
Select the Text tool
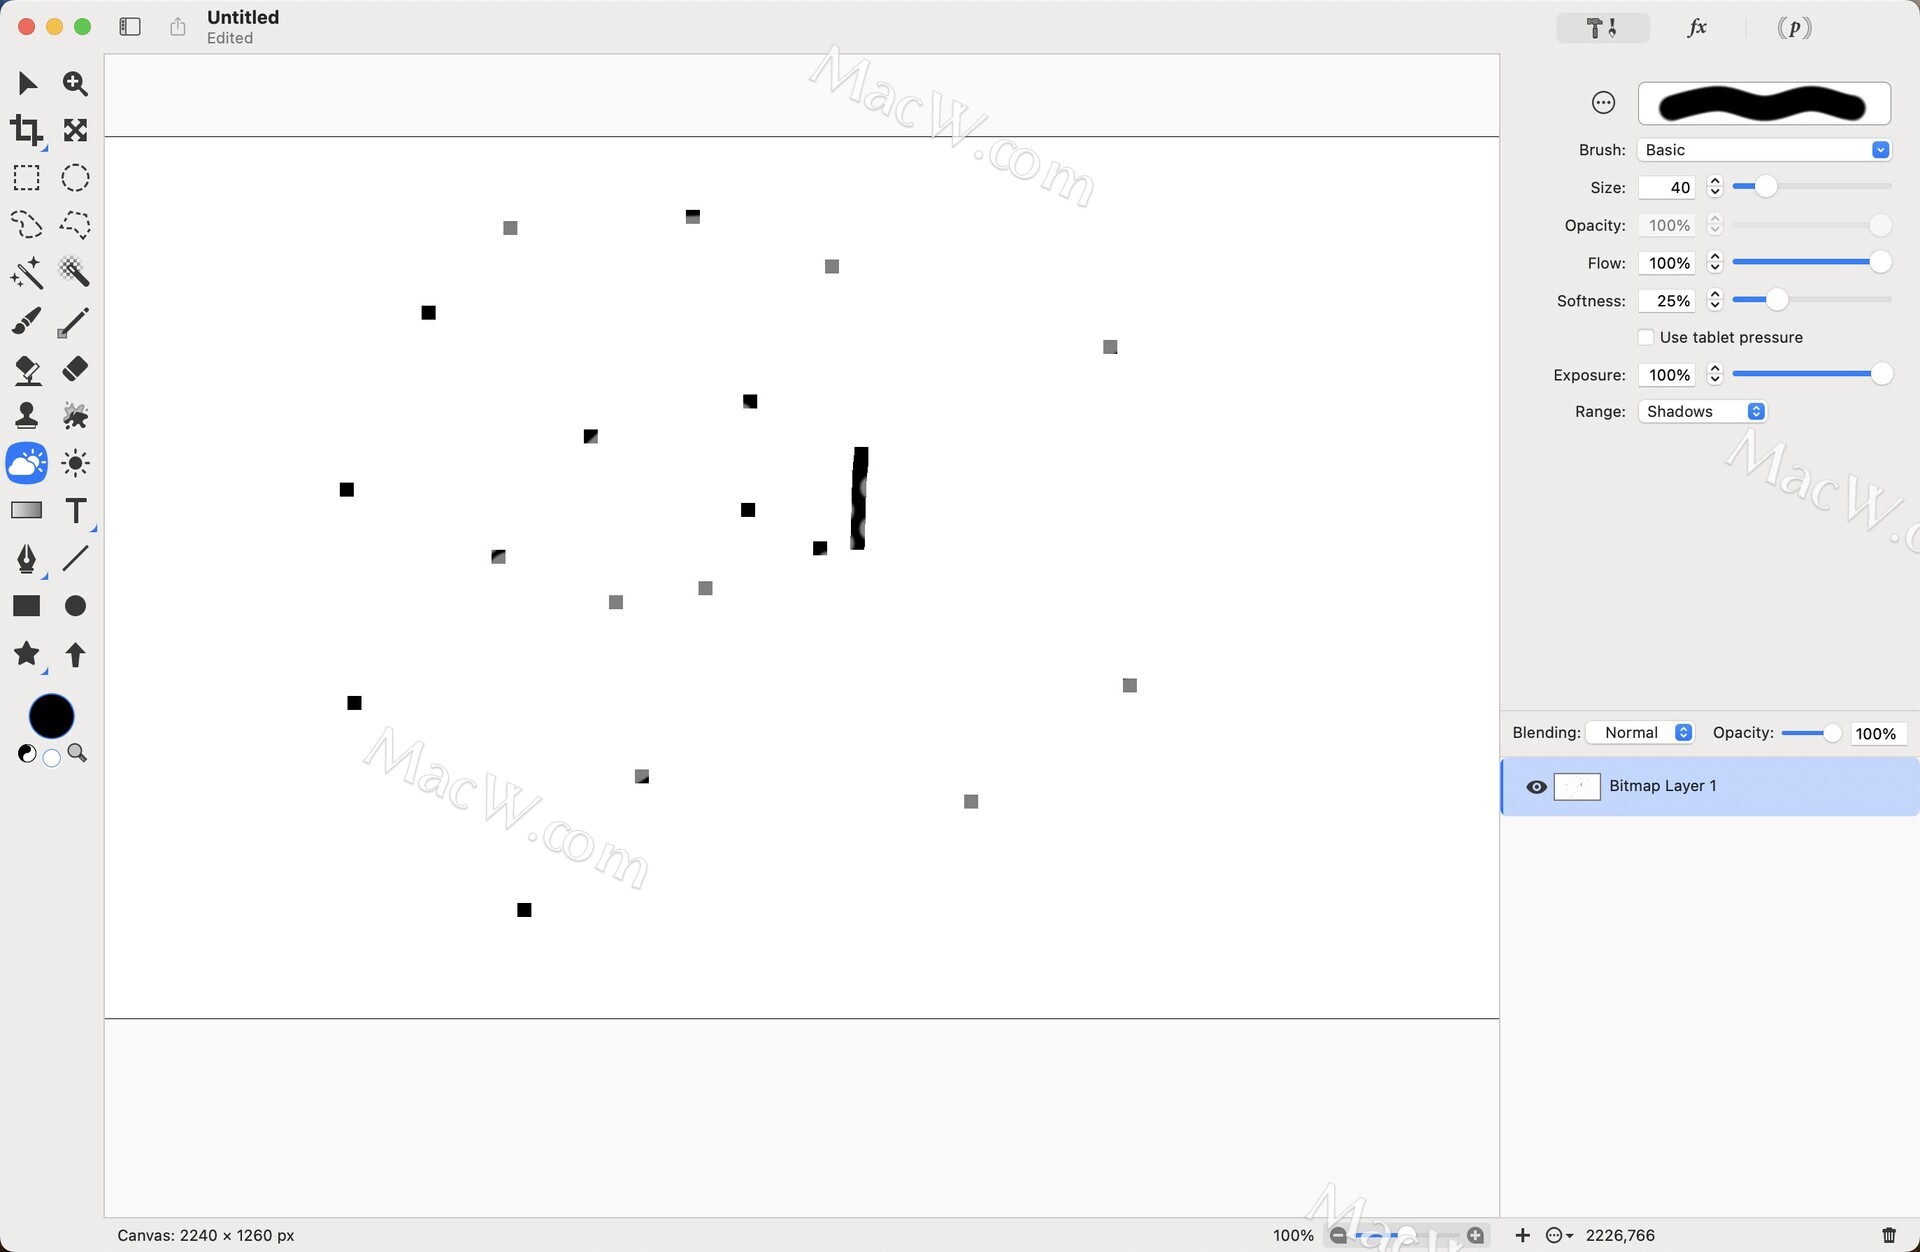tap(75, 511)
